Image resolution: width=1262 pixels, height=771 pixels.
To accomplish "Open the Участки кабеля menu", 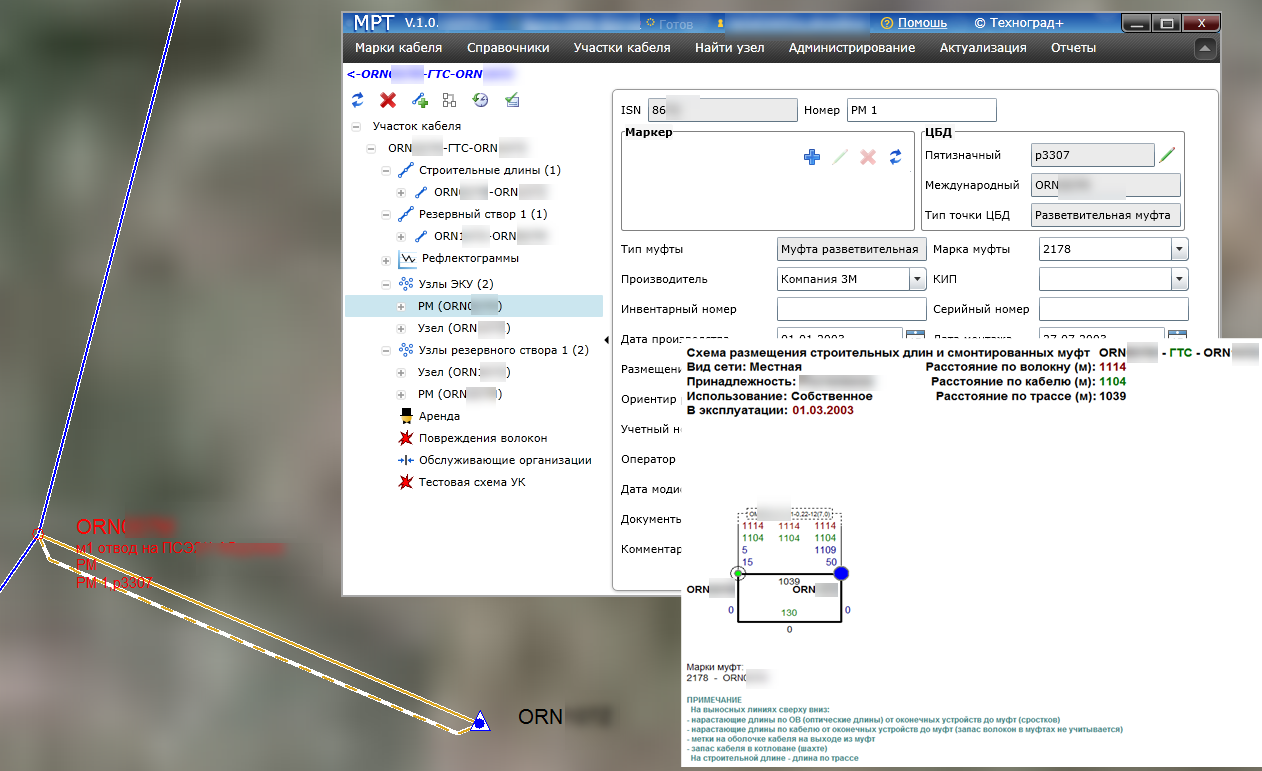I will (622, 48).
